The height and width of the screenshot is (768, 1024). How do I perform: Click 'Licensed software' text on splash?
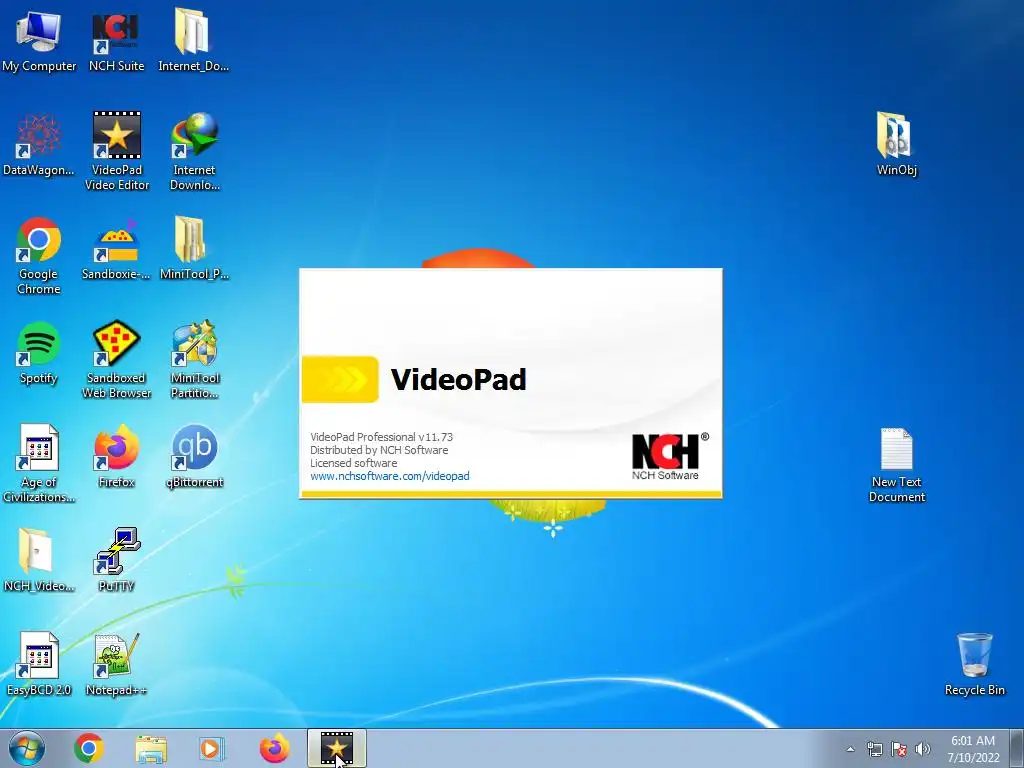pyautogui.click(x=353, y=463)
